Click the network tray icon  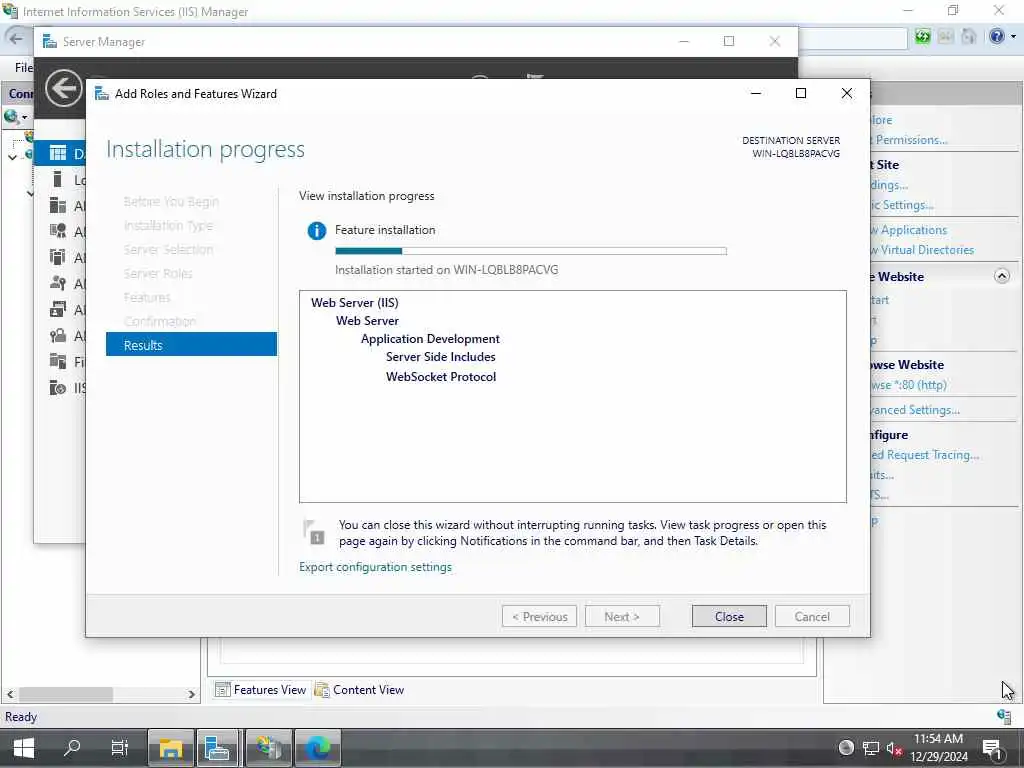pos(871,748)
